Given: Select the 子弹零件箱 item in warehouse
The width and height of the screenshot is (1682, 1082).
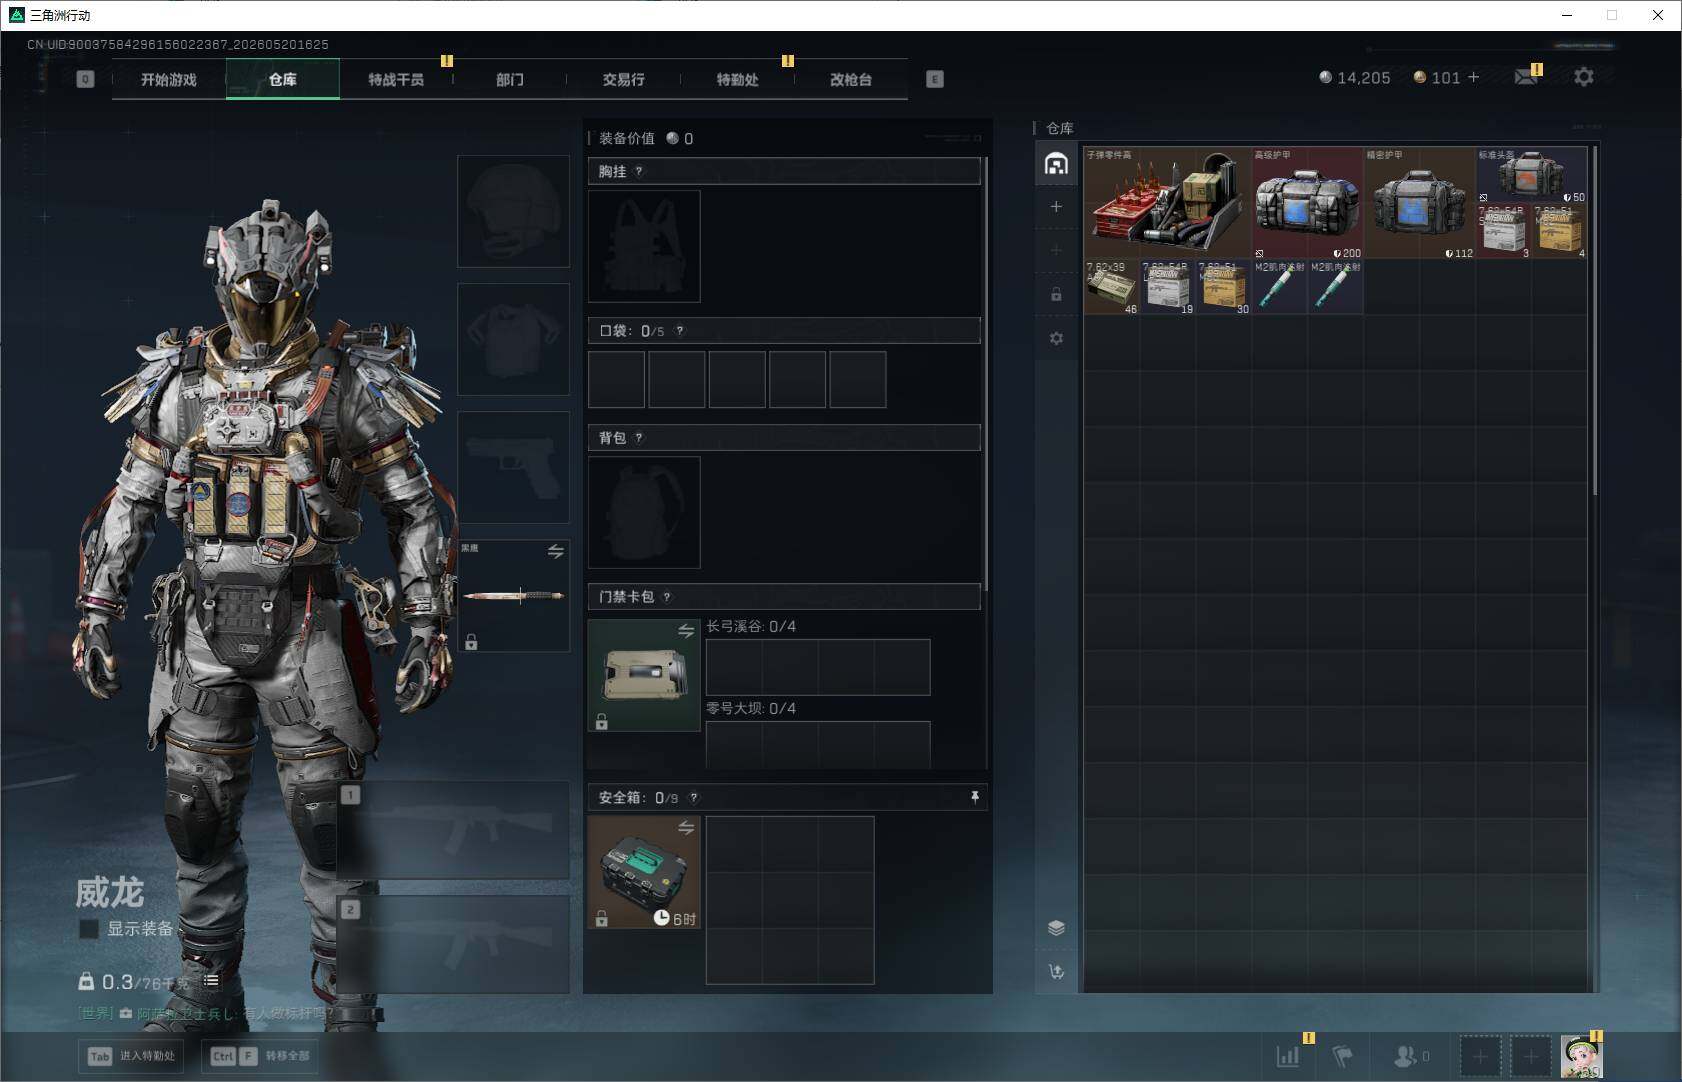Looking at the screenshot, I should coord(1168,203).
